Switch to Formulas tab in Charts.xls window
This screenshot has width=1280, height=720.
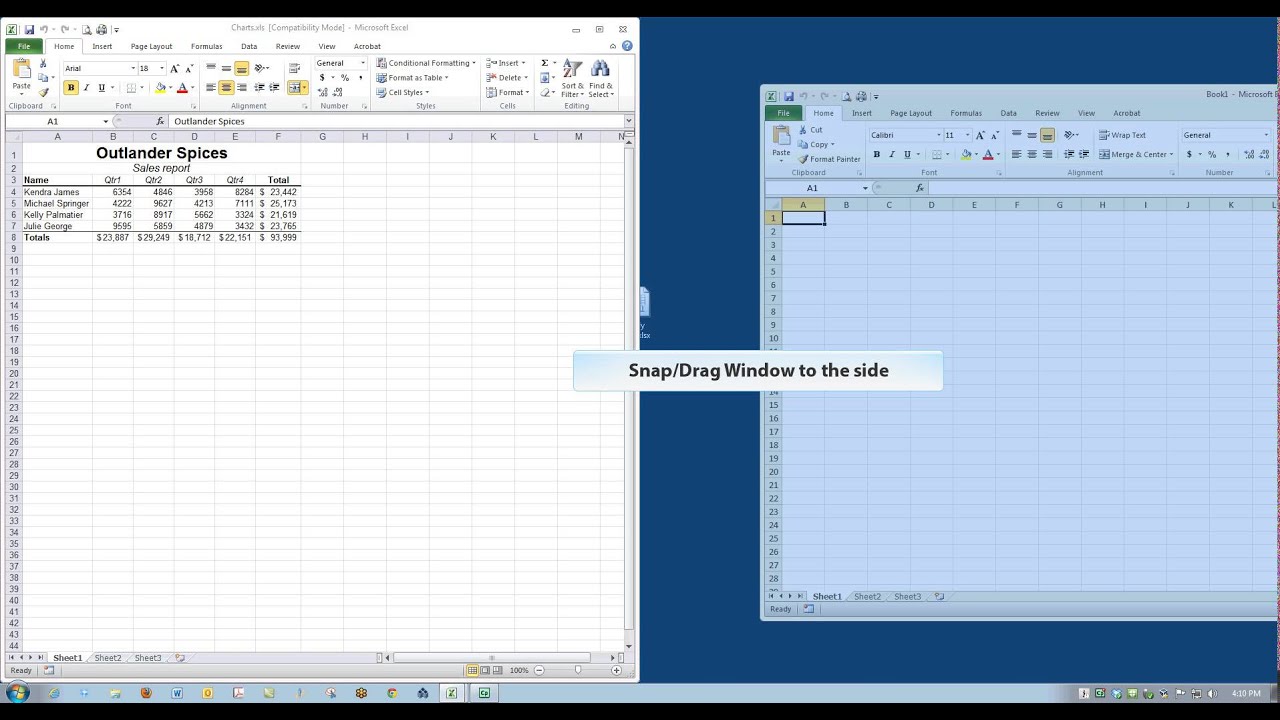point(207,46)
